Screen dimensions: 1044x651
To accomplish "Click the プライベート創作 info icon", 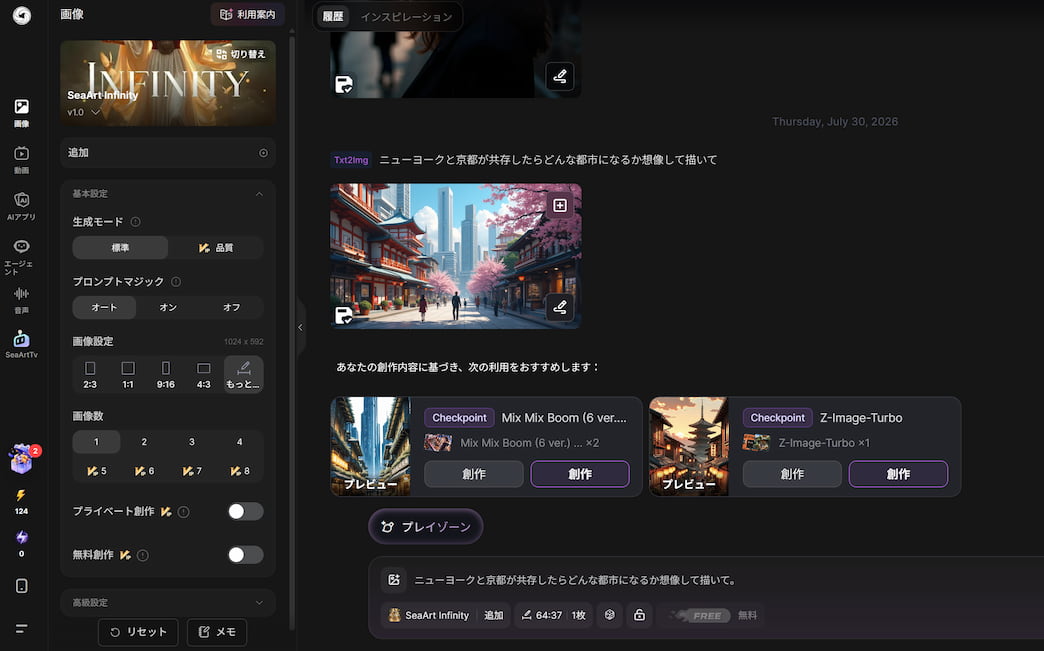I will coord(184,512).
